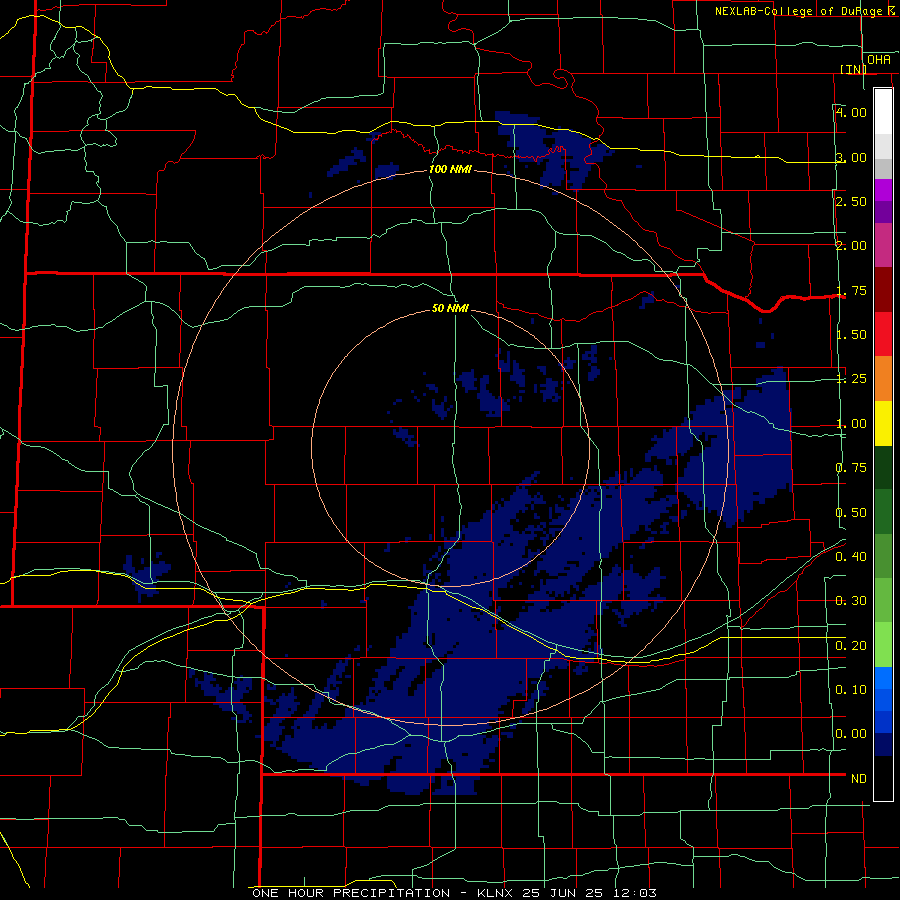This screenshot has width=900, height=900.
Task: Click the "2.50" legend value
Action: pyautogui.click(x=851, y=201)
